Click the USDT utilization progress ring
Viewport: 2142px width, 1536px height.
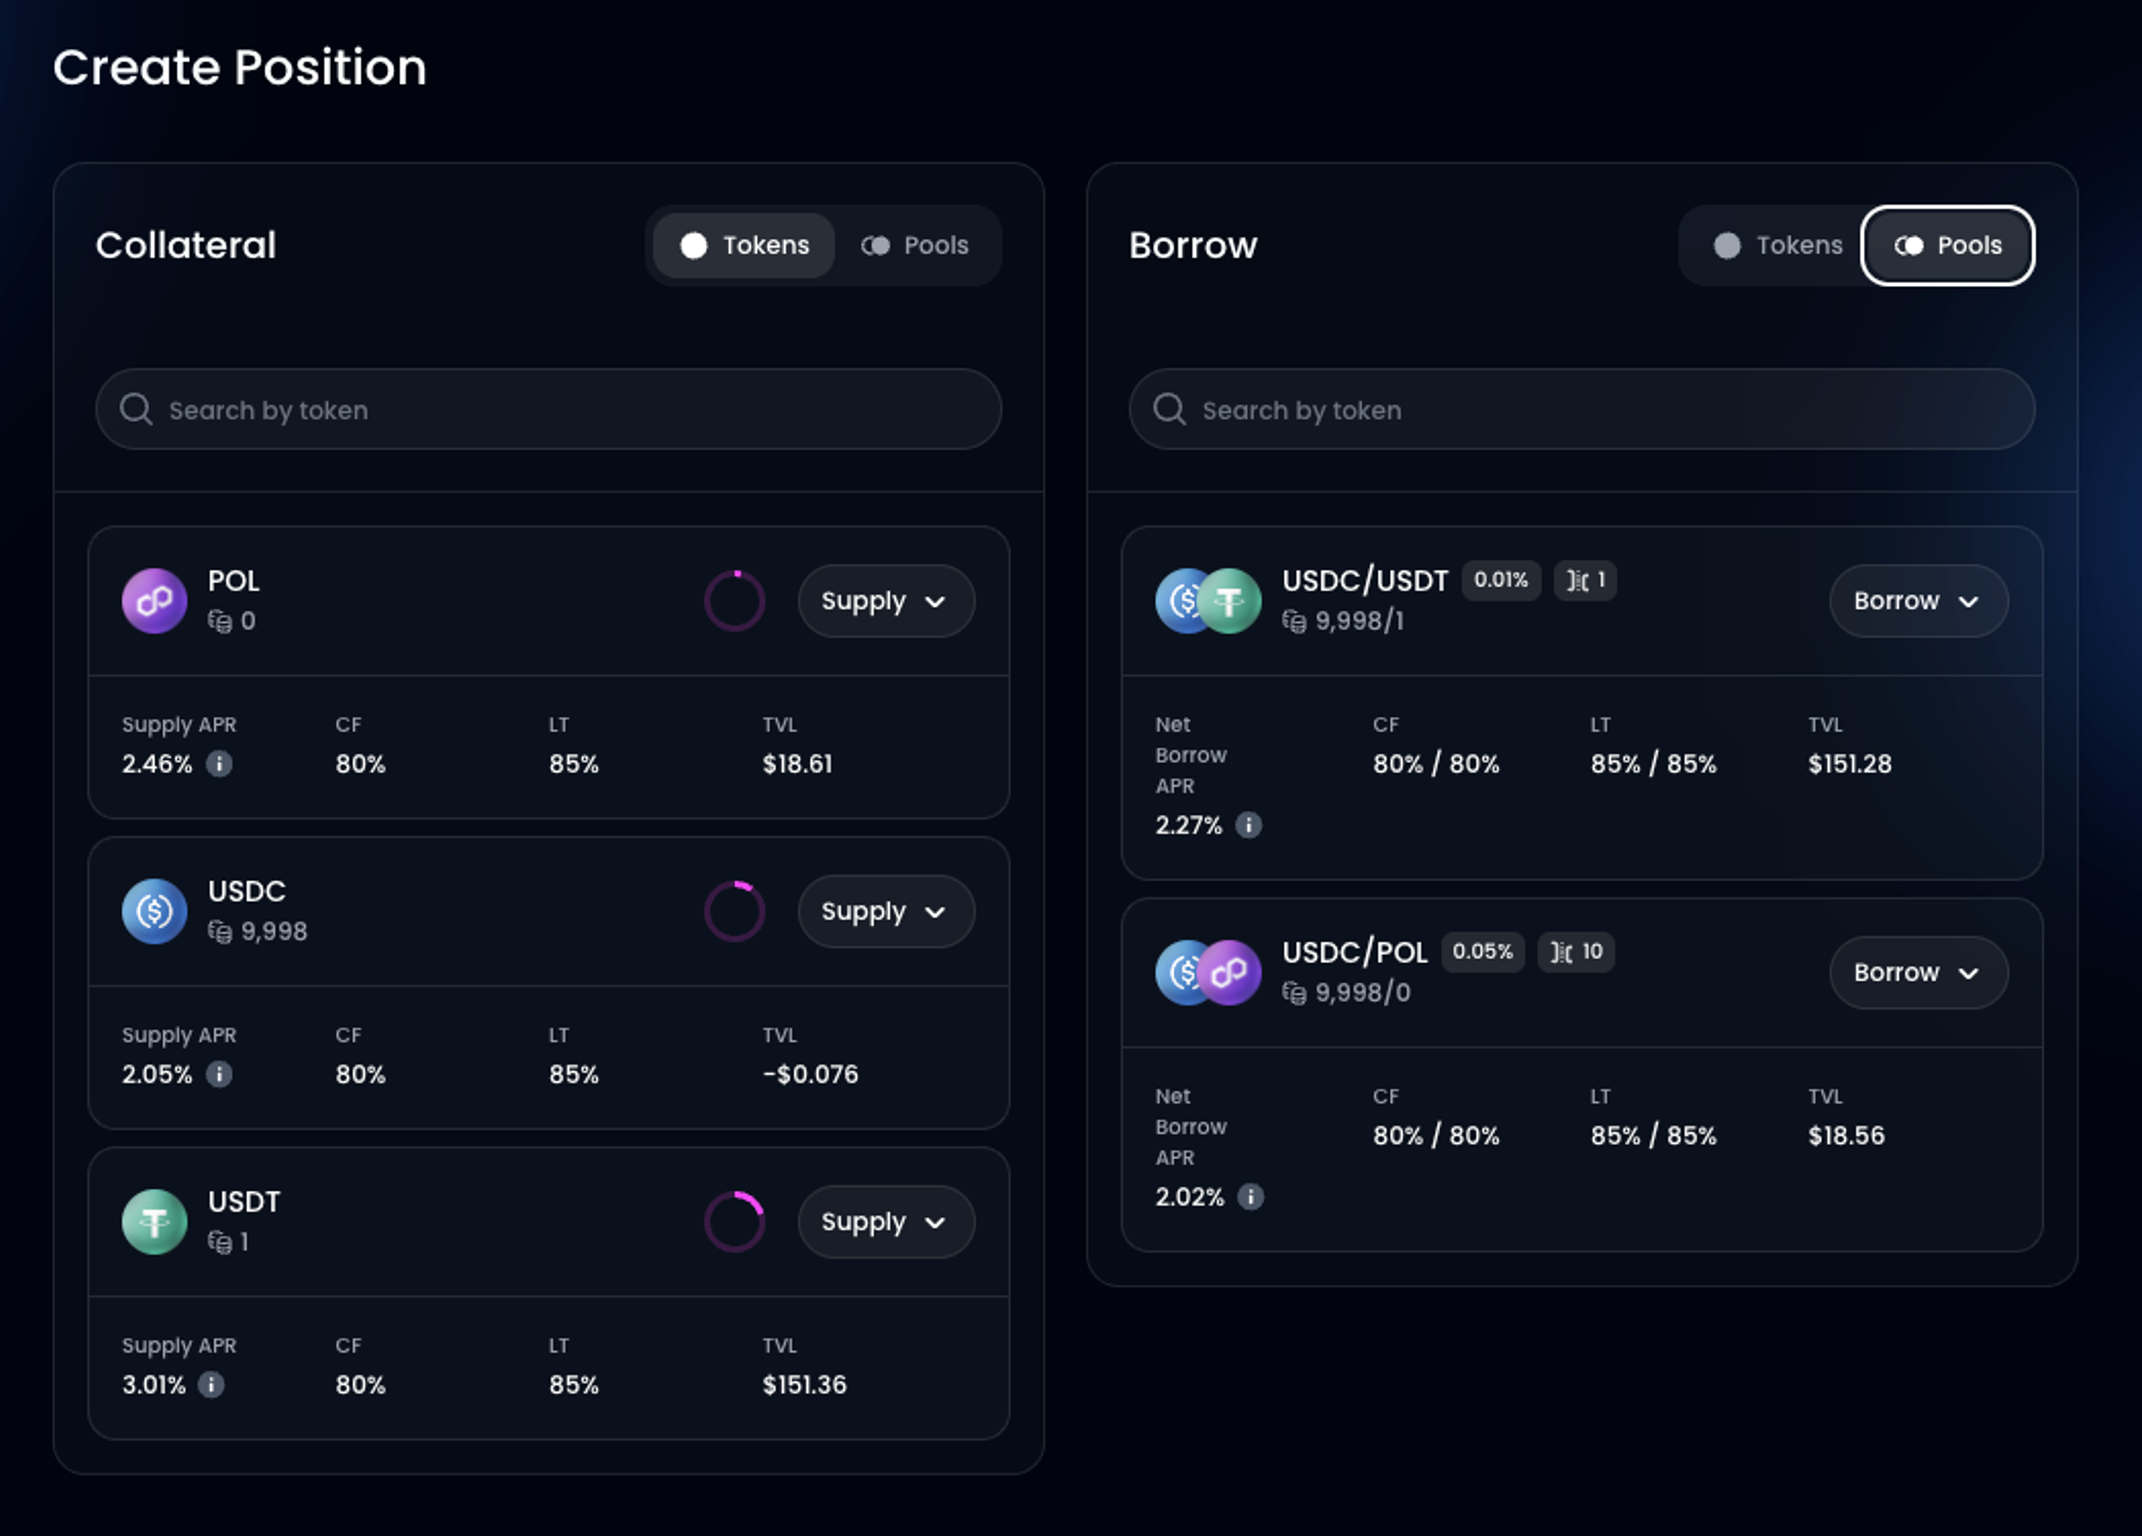[x=735, y=1222]
